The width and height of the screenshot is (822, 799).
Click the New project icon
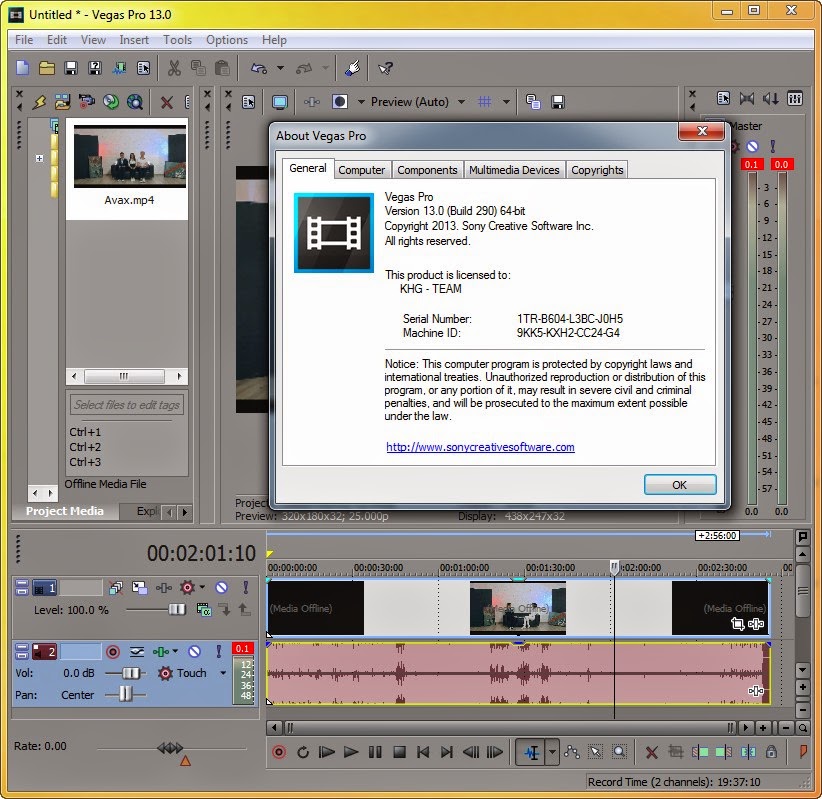coord(23,68)
